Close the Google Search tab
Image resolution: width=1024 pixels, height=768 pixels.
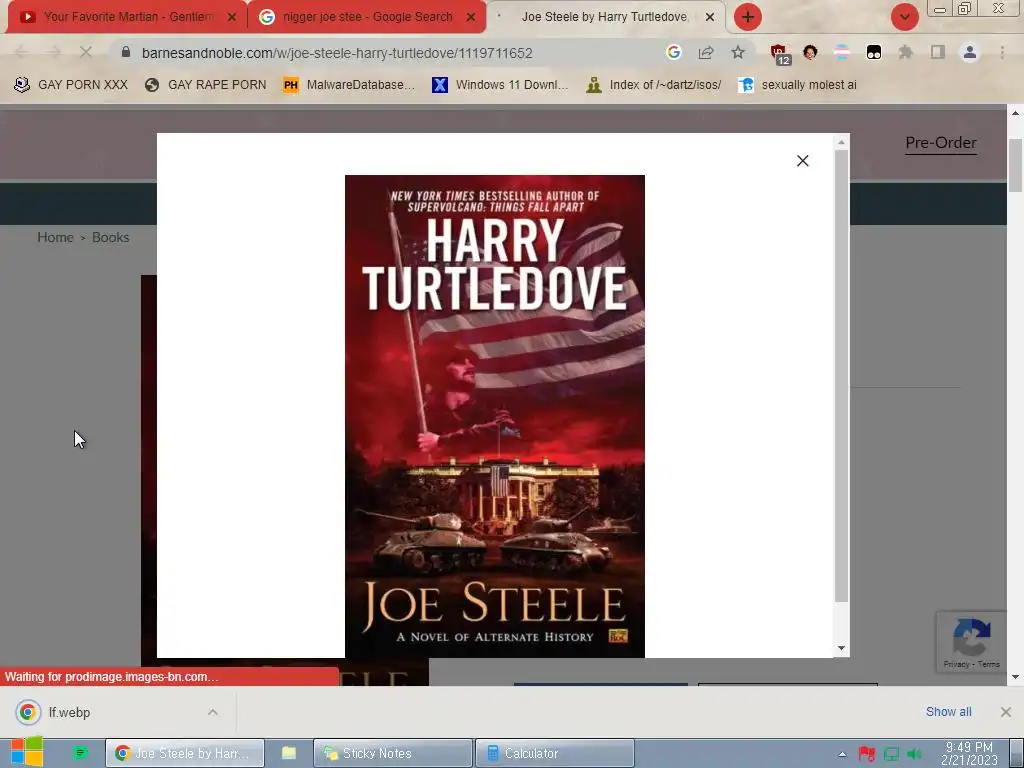coord(471,17)
